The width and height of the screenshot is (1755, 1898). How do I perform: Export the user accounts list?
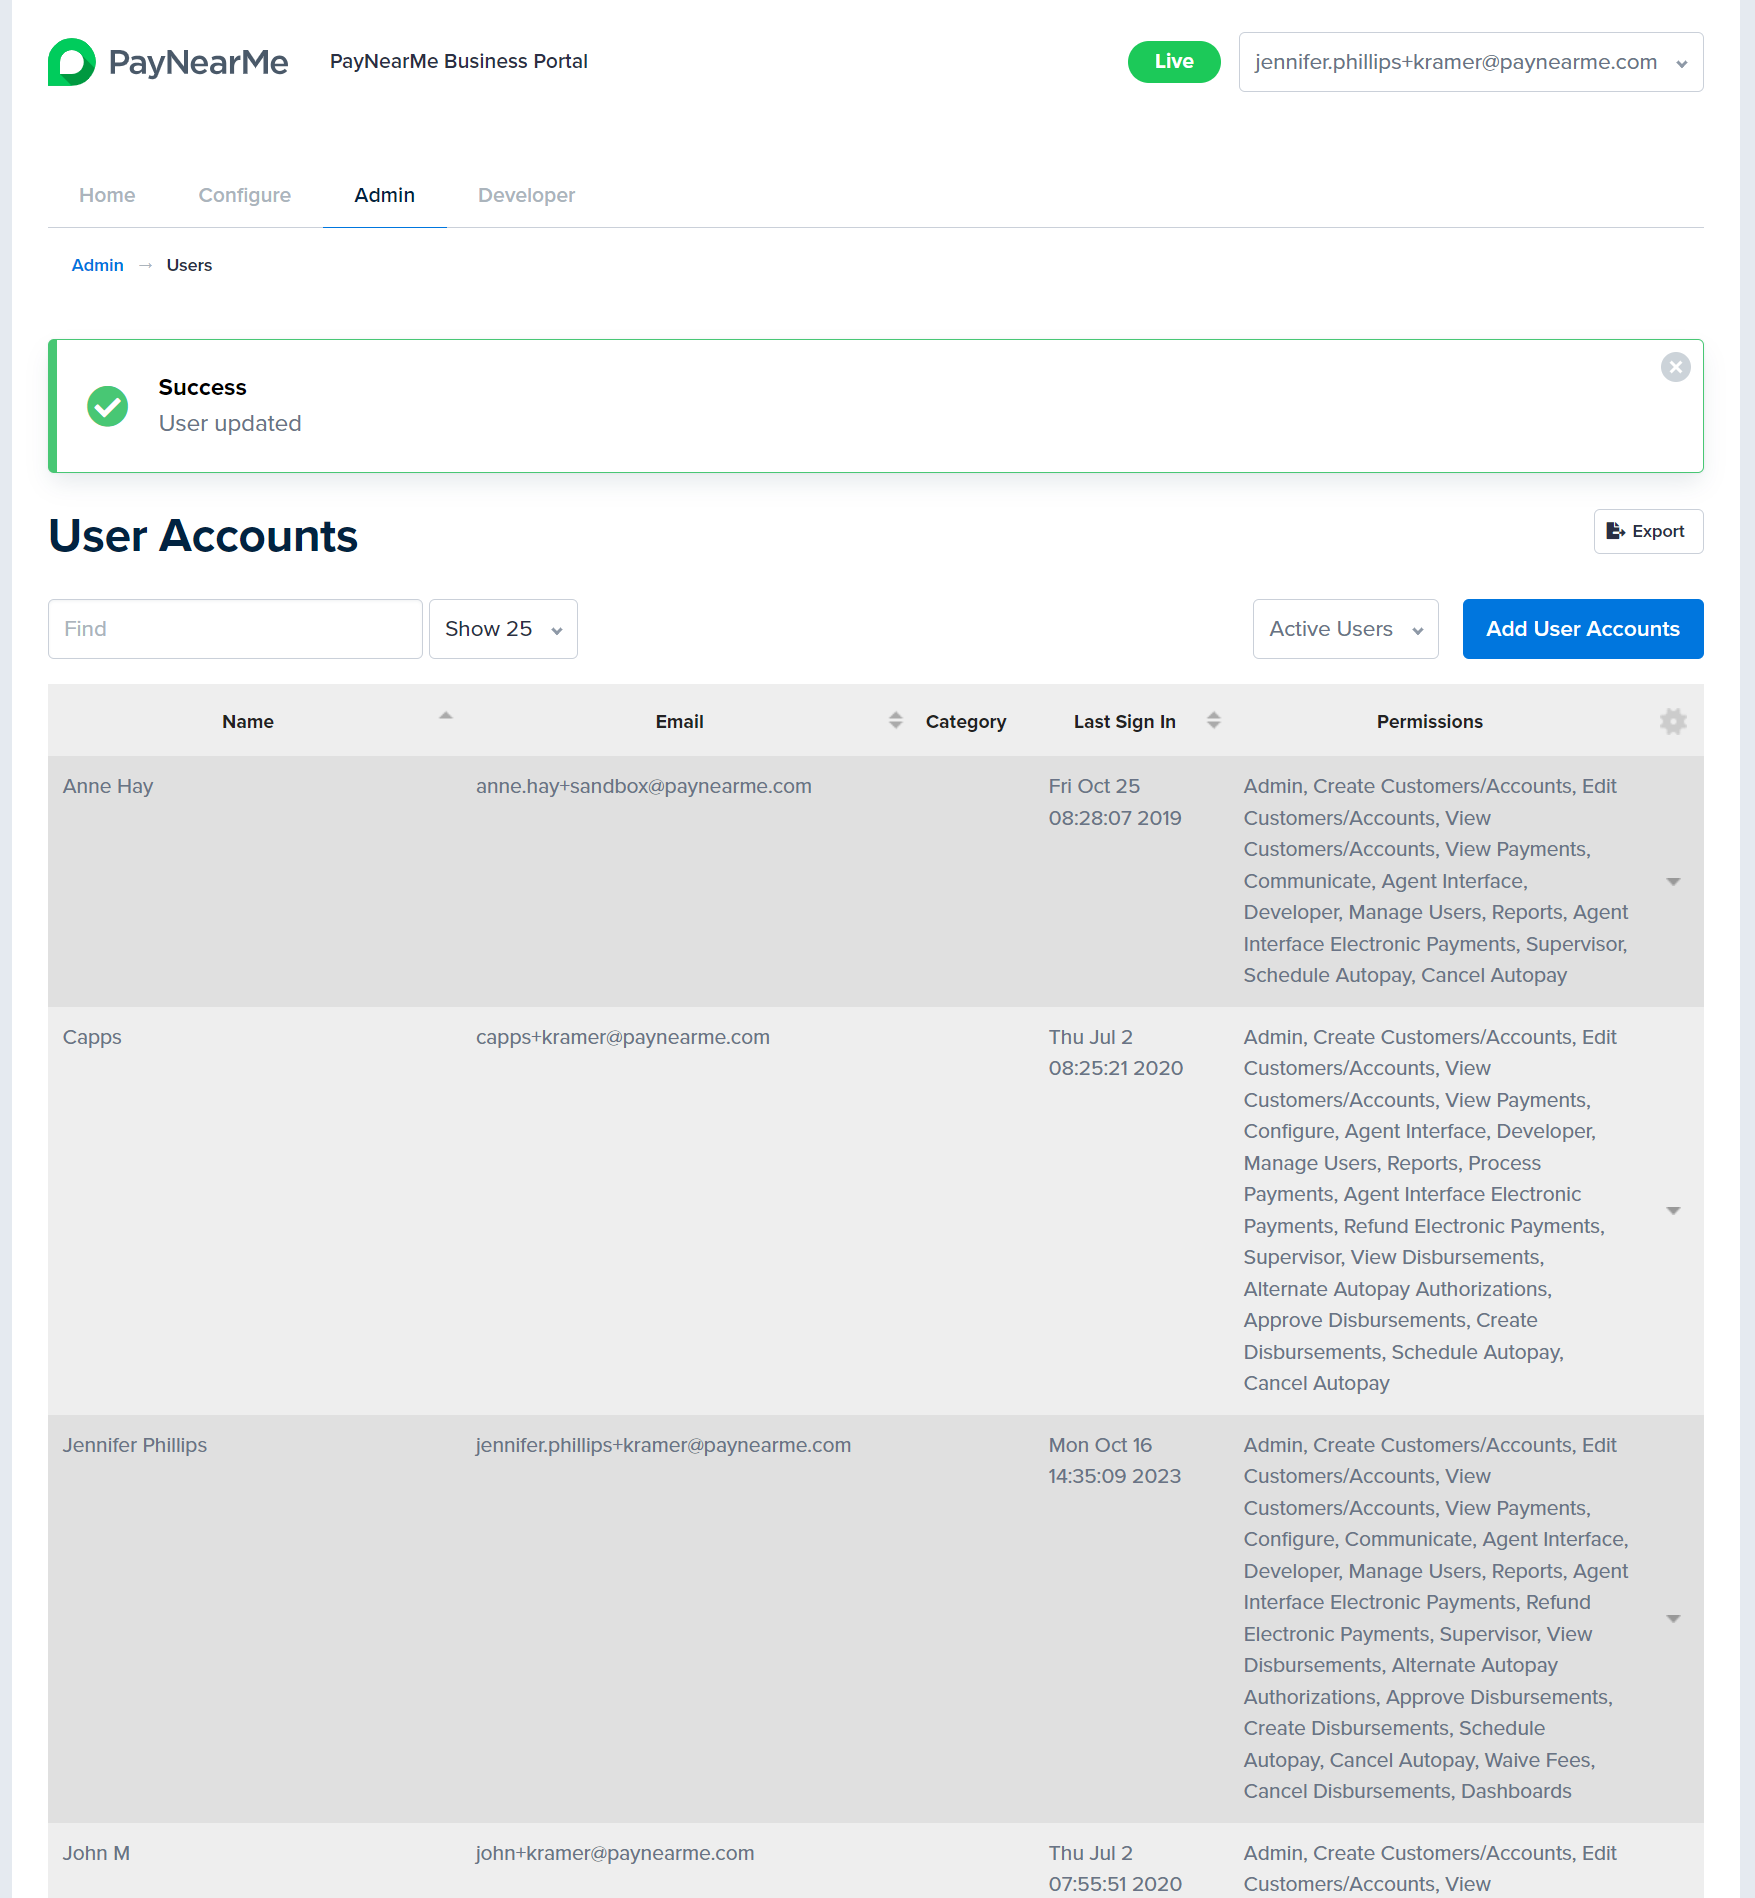(1648, 531)
